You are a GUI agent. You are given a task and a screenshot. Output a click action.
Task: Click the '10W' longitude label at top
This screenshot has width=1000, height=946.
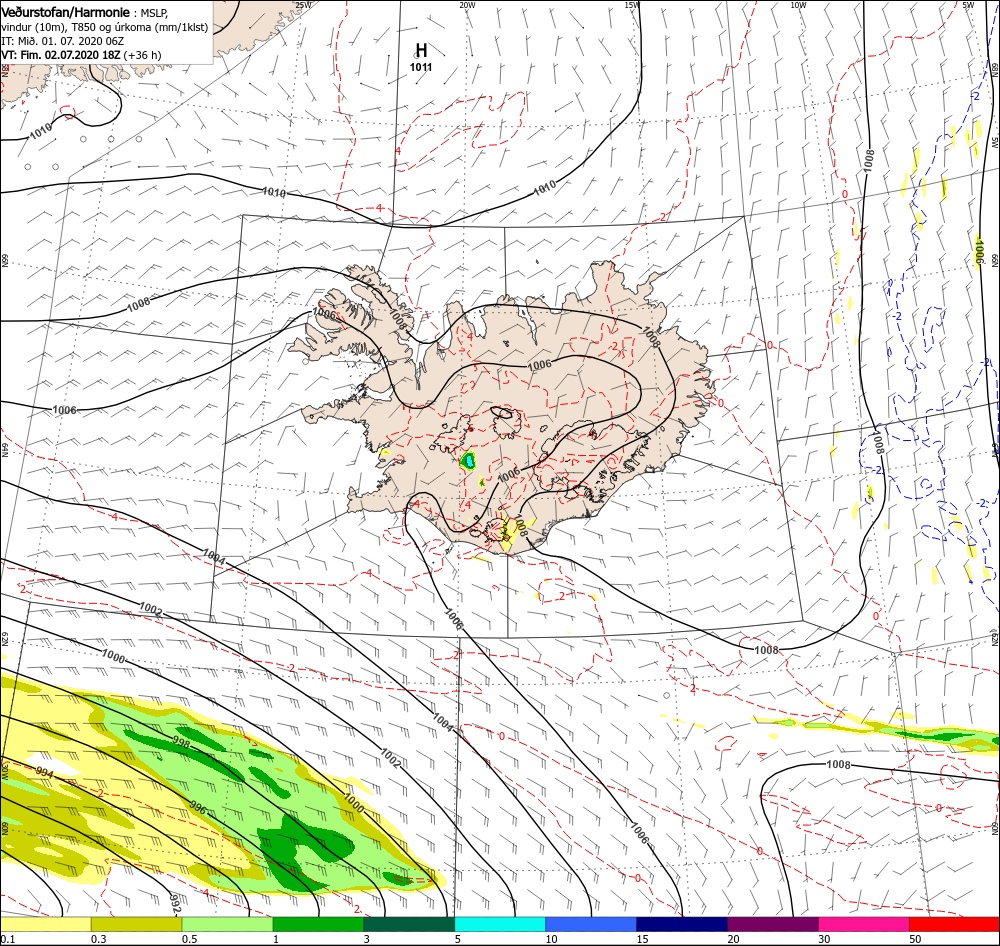(798, 5)
